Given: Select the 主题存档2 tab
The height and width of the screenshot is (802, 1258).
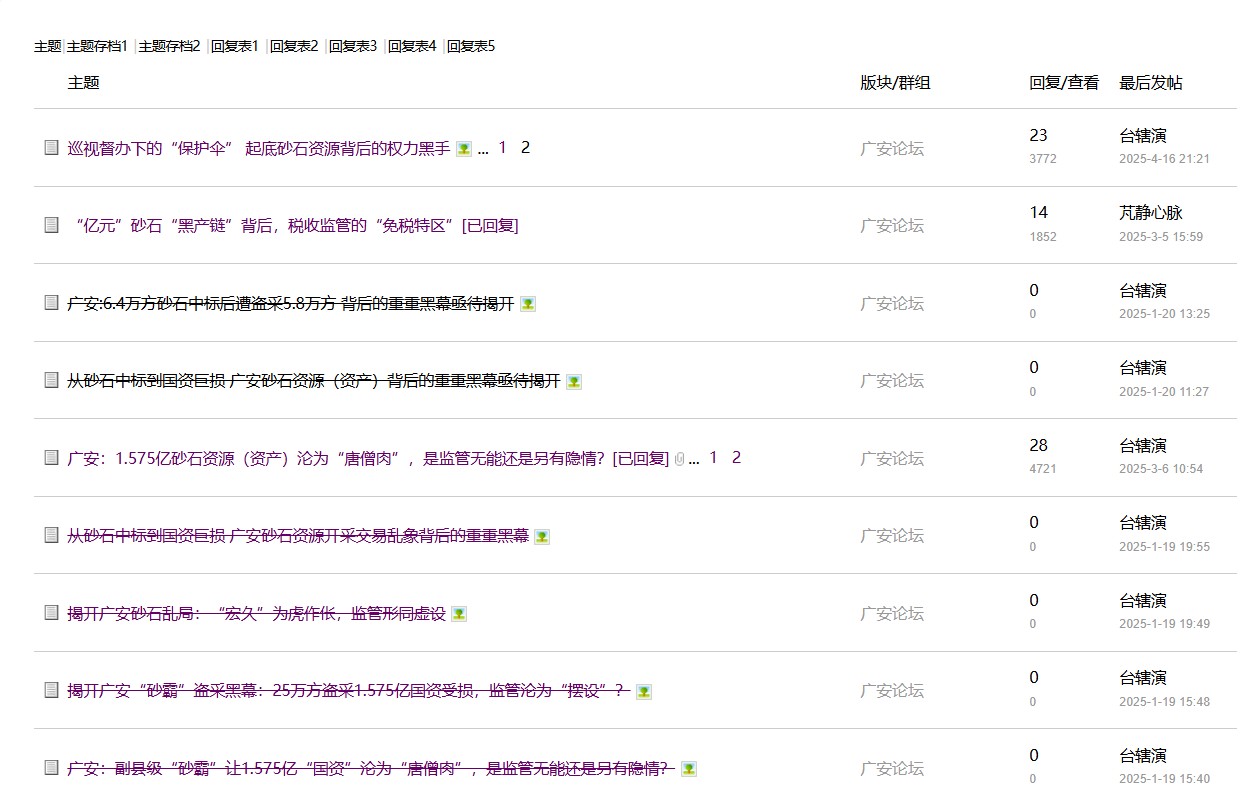Looking at the screenshot, I should tap(169, 46).
